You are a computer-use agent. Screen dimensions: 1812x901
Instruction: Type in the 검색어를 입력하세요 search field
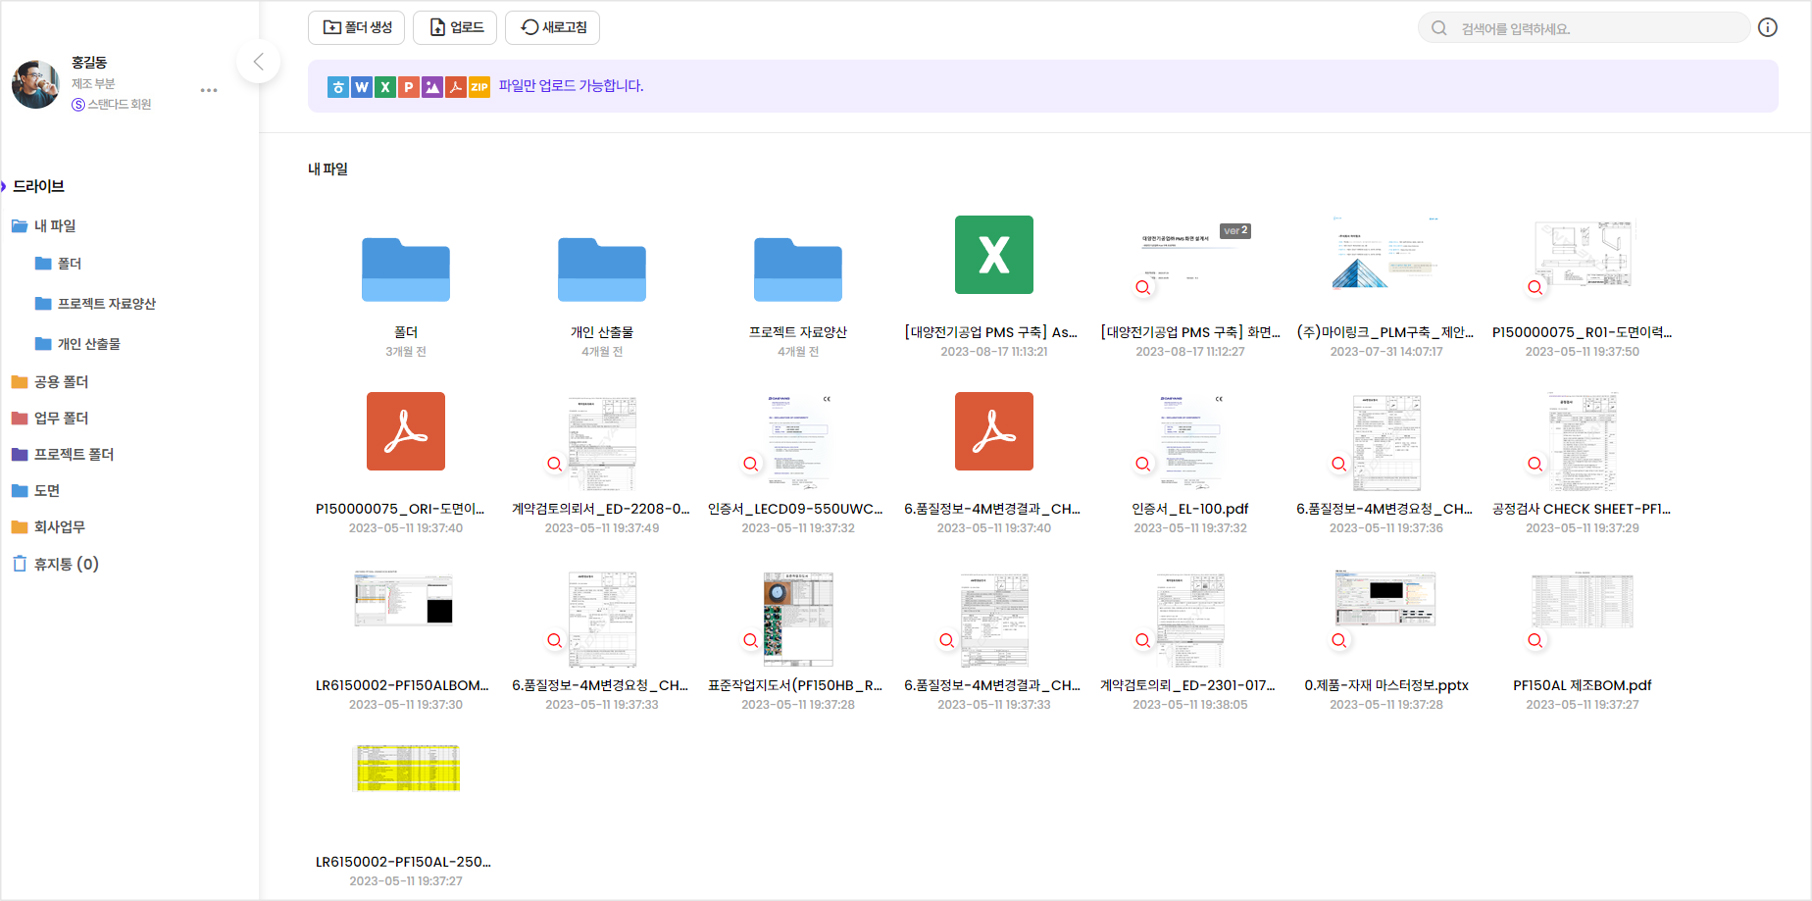[1595, 28]
